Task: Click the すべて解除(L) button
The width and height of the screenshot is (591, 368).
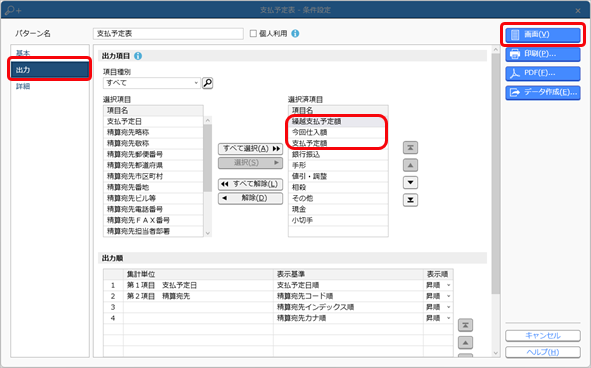Action: pyautogui.click(x=251, y=184)
